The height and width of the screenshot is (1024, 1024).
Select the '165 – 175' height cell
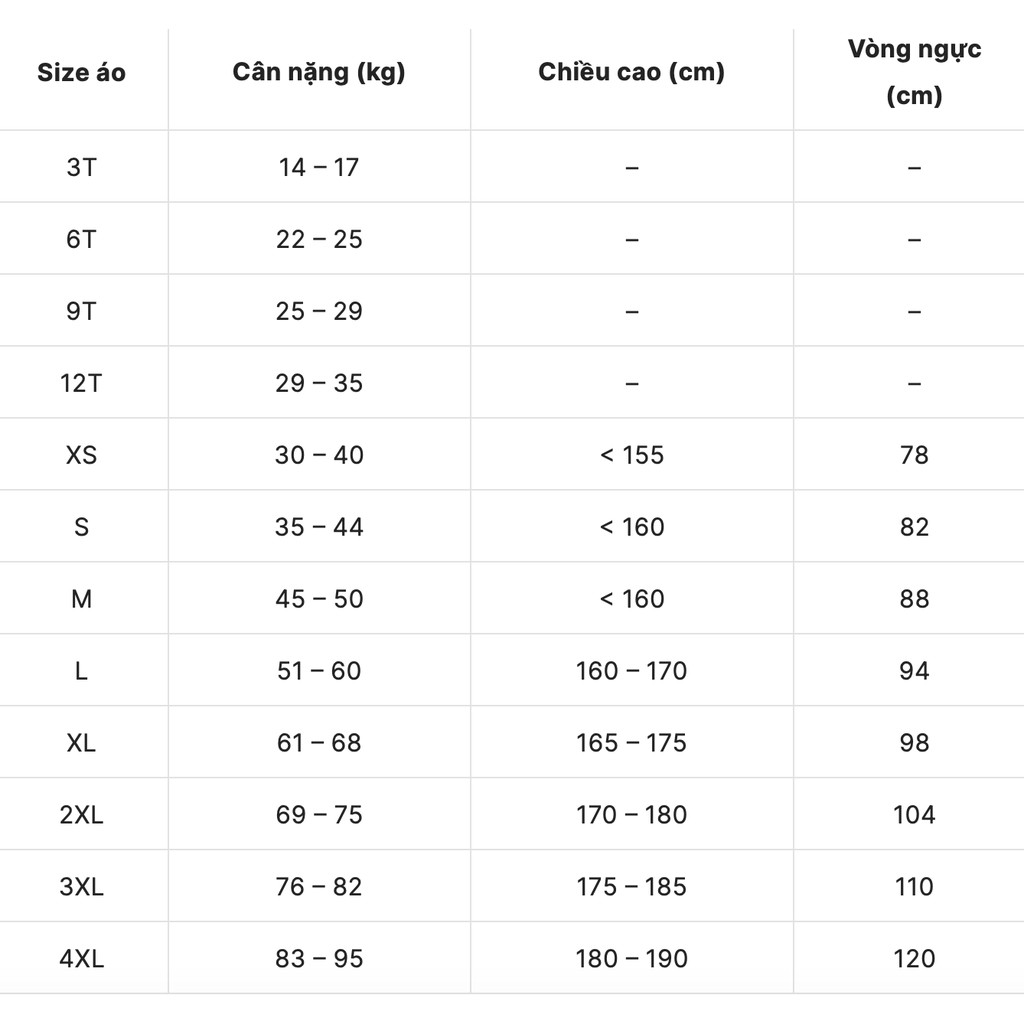632,743
